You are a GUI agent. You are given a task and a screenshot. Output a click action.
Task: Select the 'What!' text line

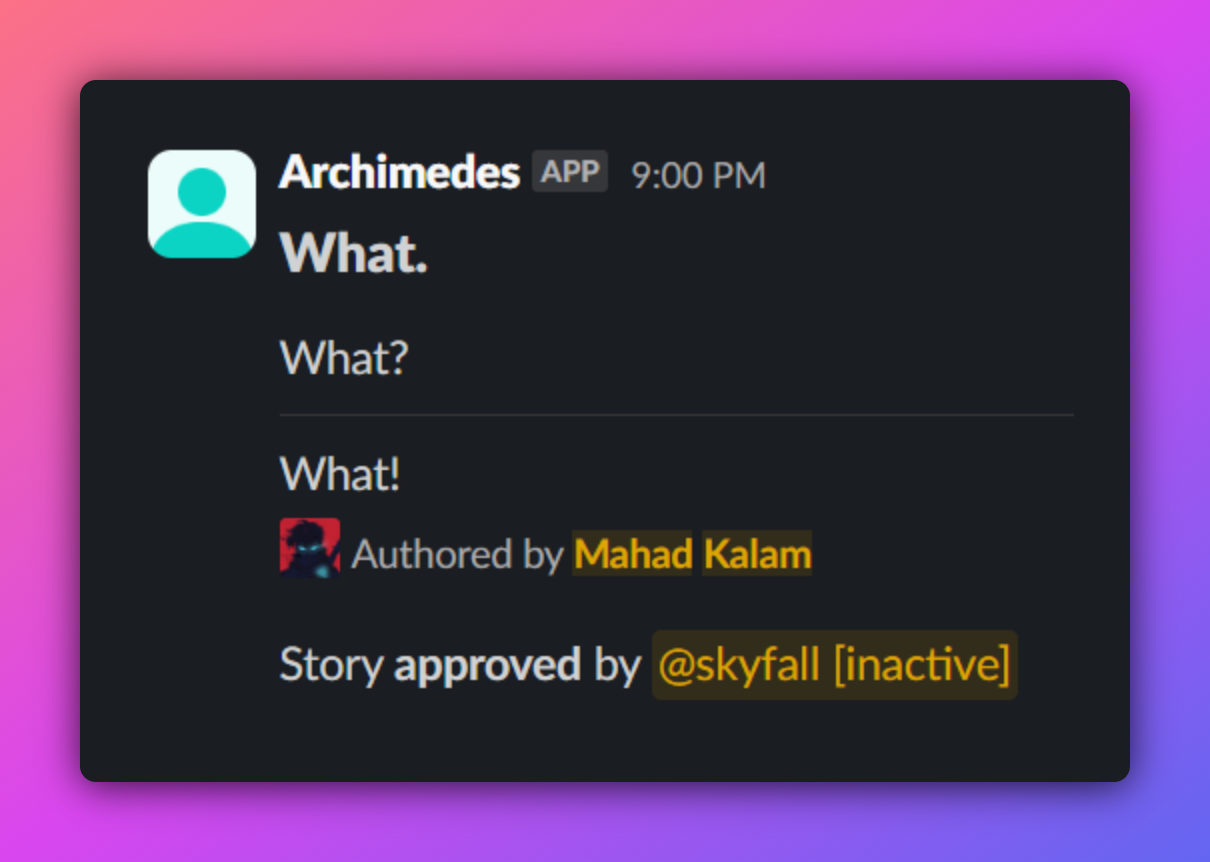pos(340,474)
